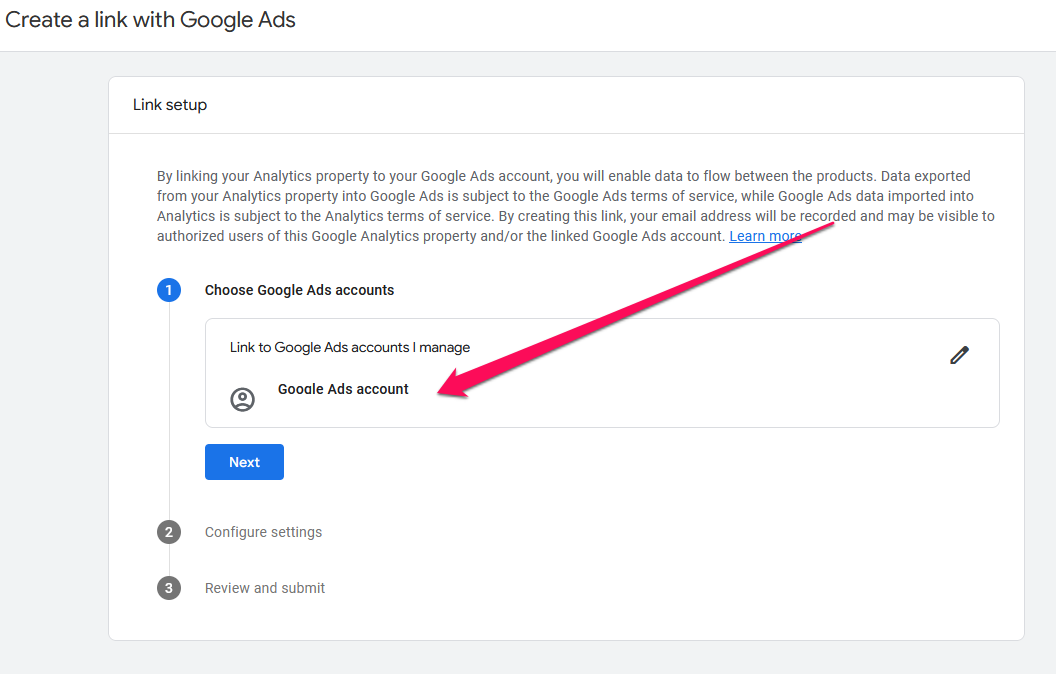The height and width of the screenshot is (674, 1056).
Task: Click Google Ads account name
Action: tap(343, 389)
